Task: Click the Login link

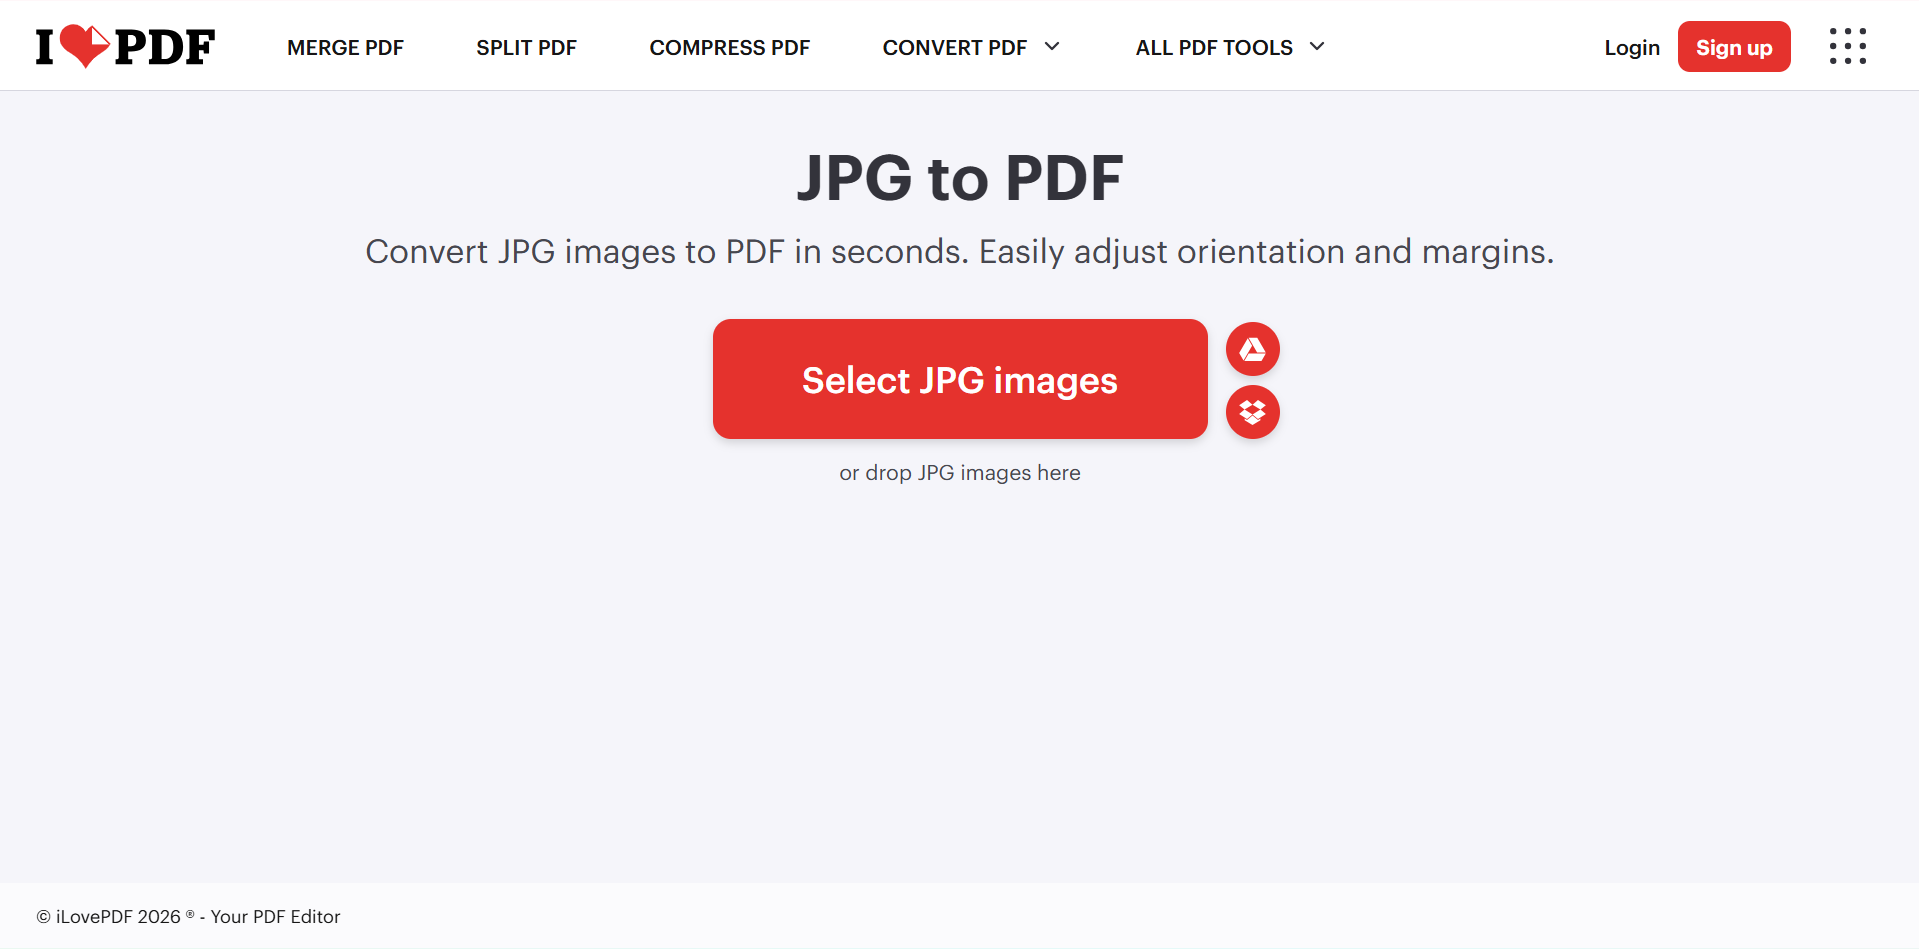Action: click(1631, 48)
